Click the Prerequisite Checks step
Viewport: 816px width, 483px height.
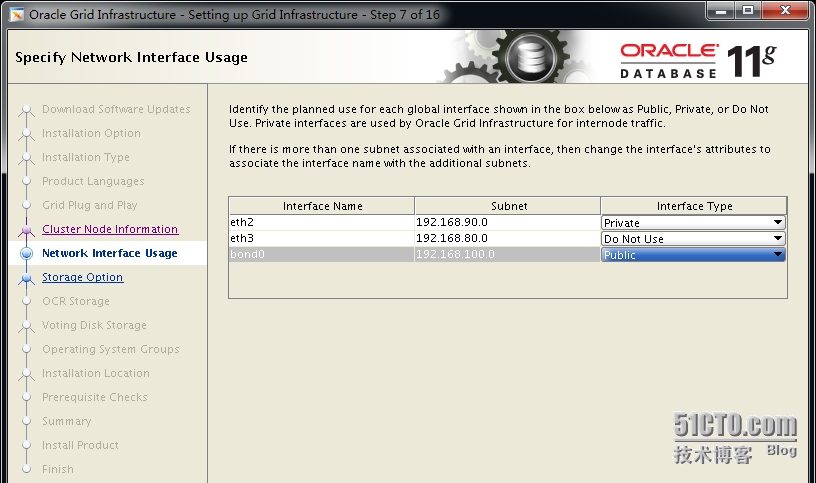point(94,397)
